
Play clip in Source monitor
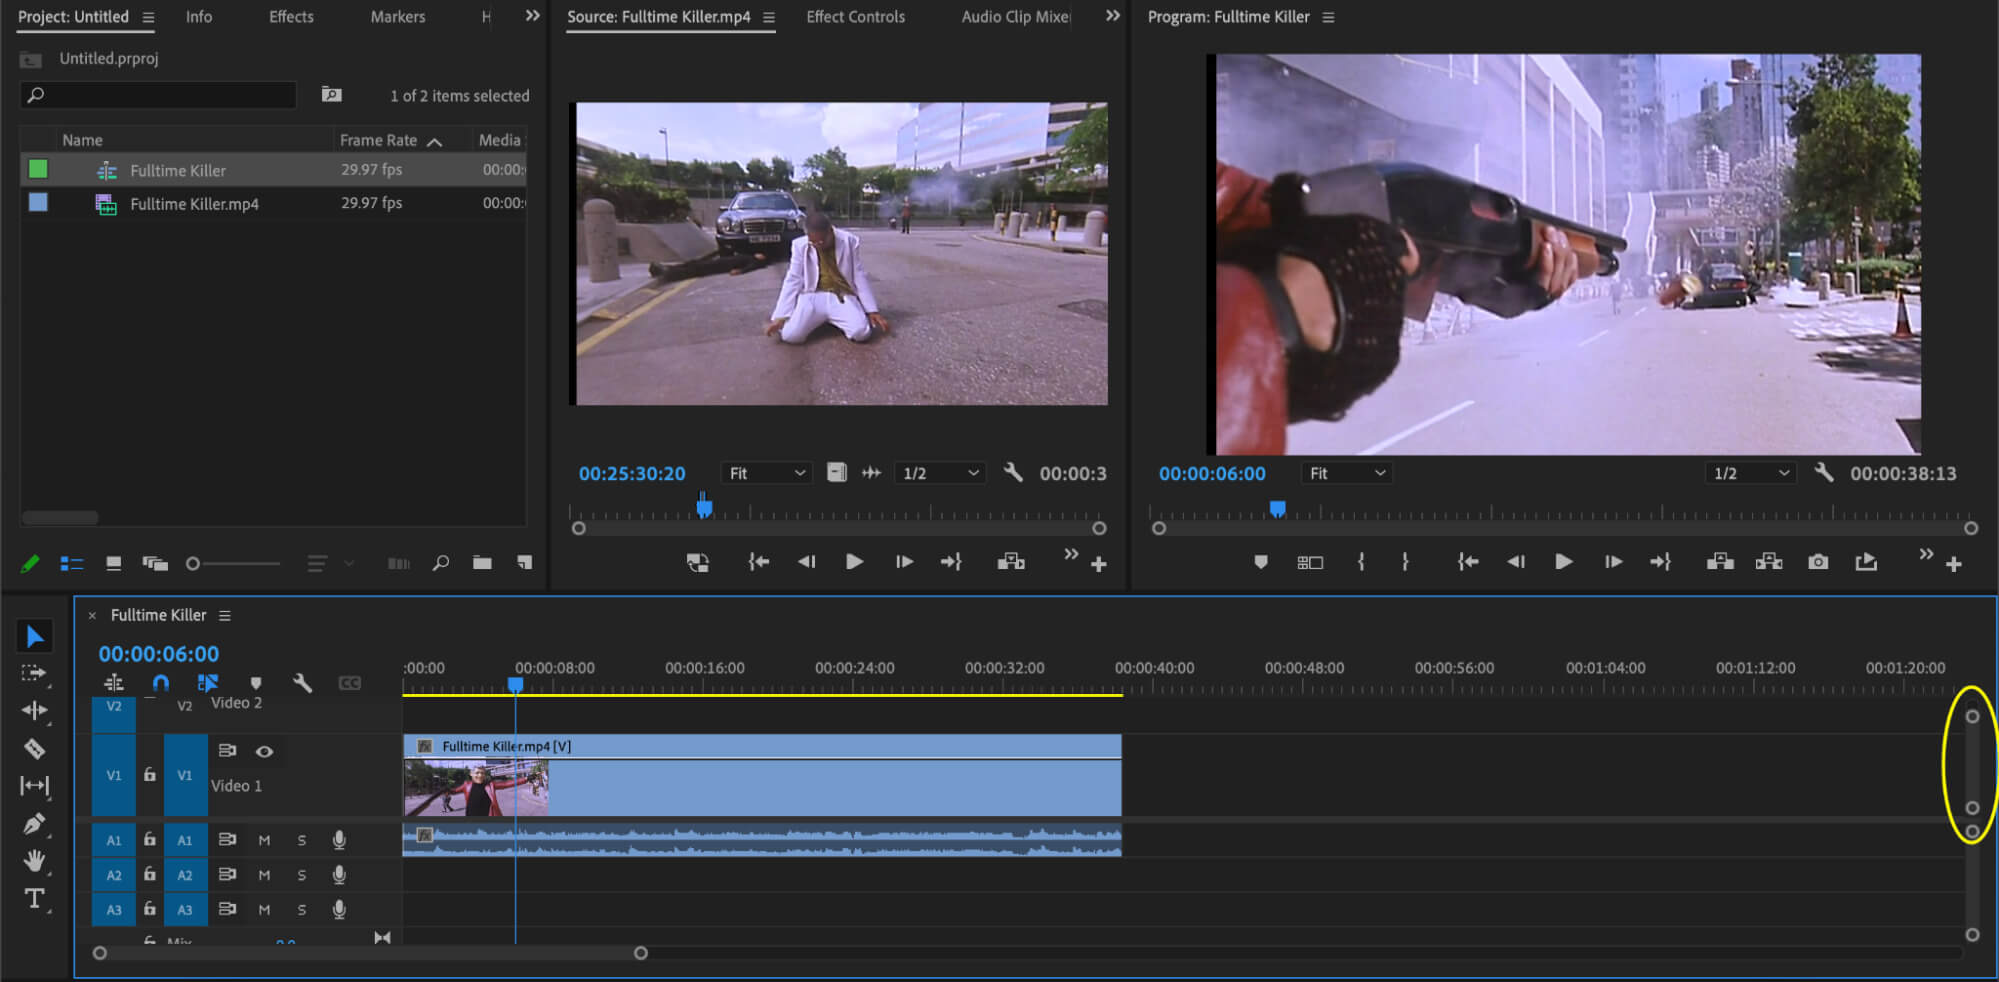(854, 562)
